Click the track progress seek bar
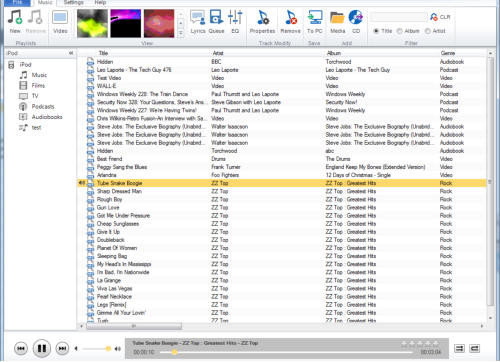 (x=286, y=352)
